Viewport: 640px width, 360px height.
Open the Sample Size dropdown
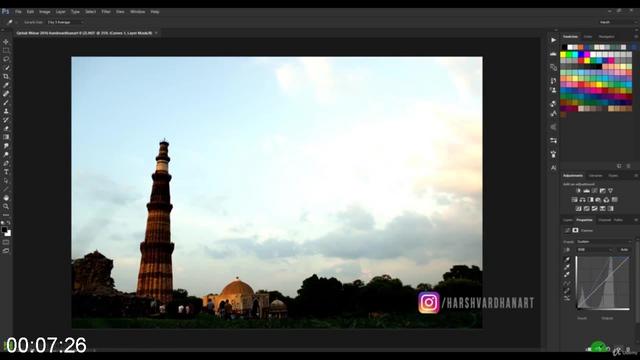click(x=65, y=22)
